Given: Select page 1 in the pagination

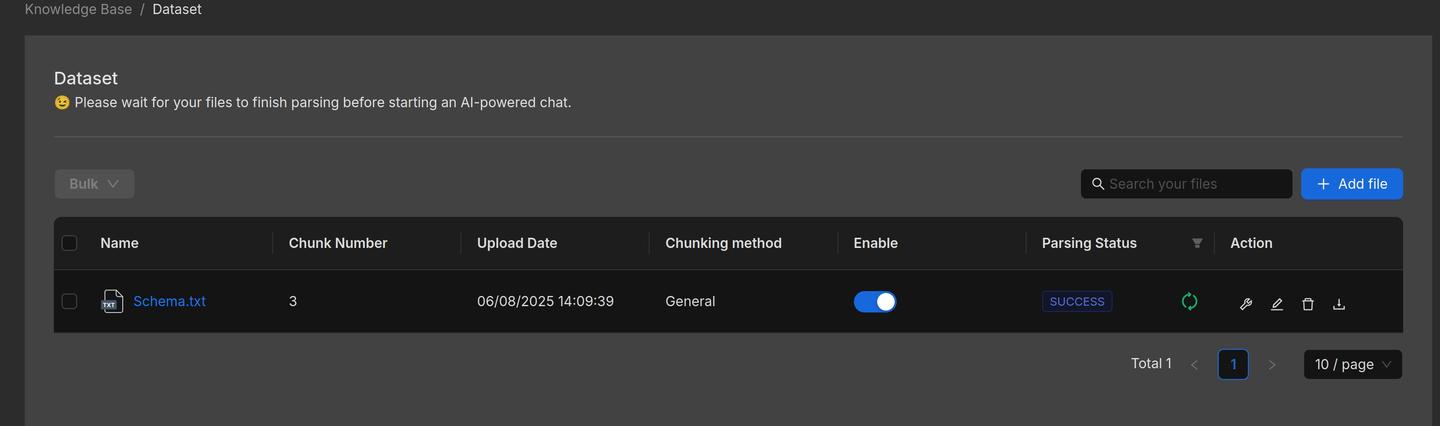Looking at the screenshot, I should click(x=1233, y=364).
